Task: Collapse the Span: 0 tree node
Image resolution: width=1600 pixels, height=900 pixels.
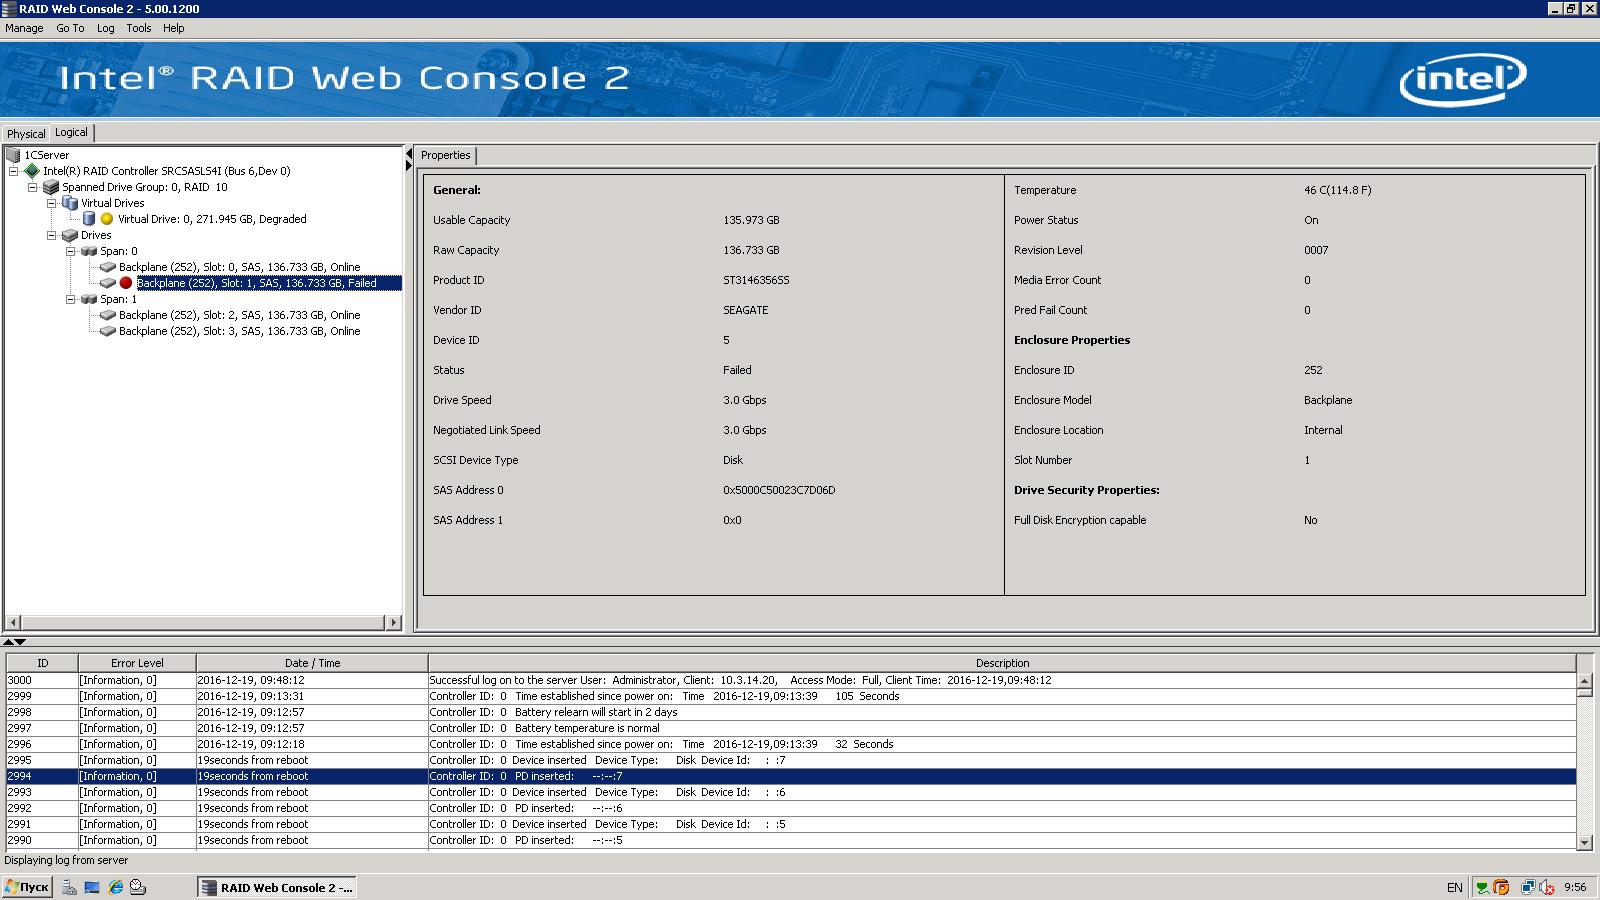Action: point(71,251)
